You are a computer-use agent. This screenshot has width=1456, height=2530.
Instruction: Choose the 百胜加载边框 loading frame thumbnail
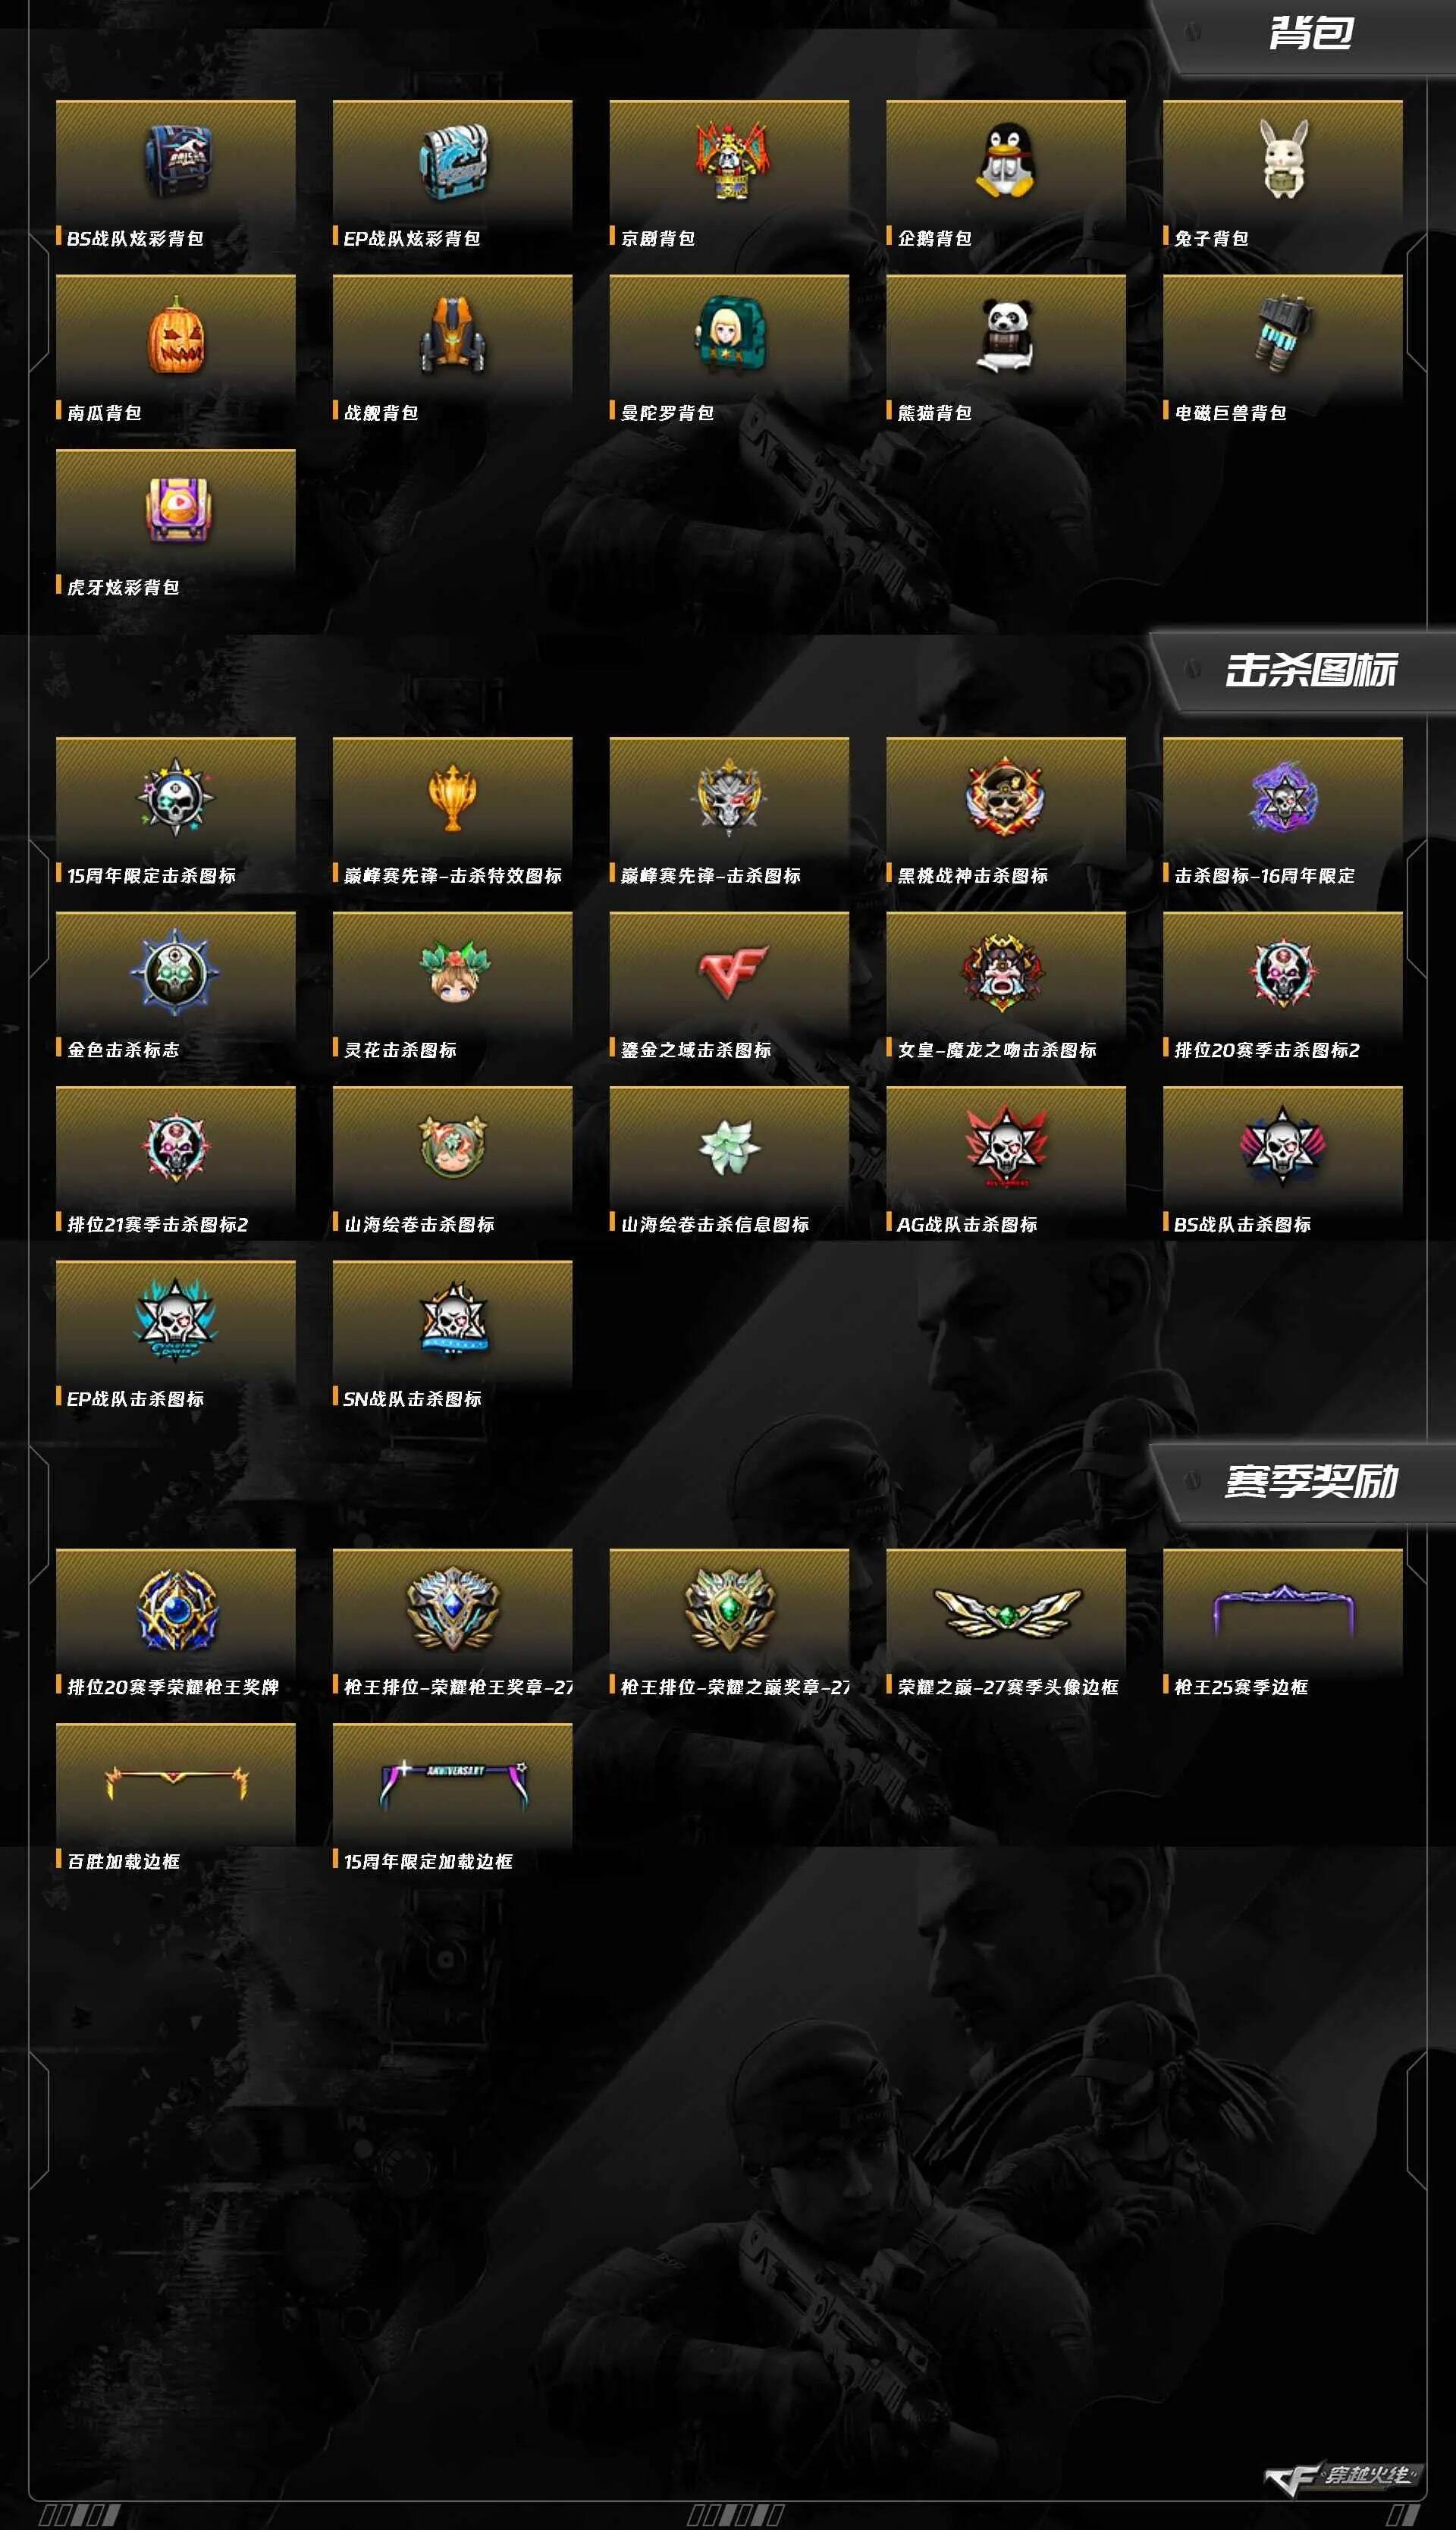(x=176, y=1783)
